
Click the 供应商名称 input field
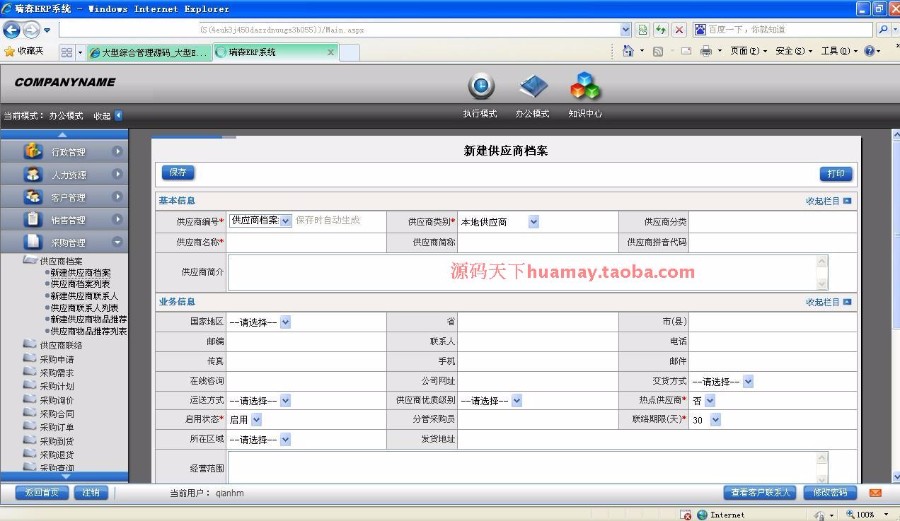306,242
